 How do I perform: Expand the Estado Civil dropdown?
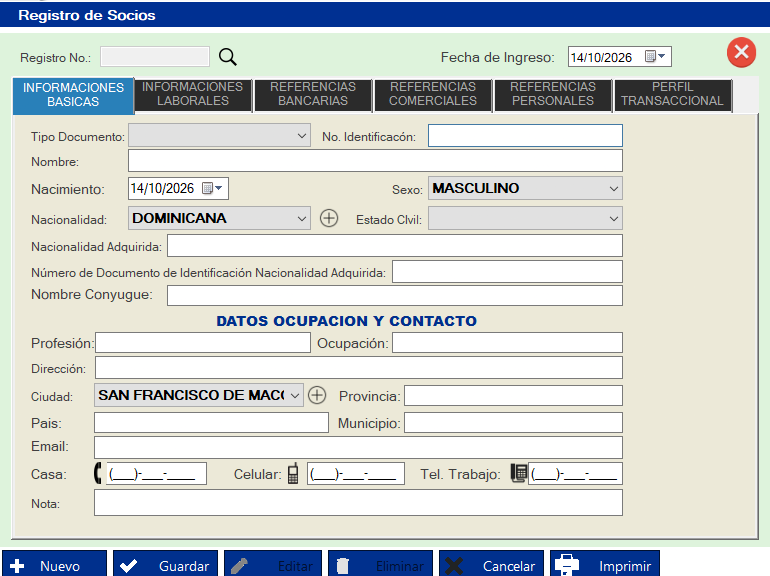point(613,219)
